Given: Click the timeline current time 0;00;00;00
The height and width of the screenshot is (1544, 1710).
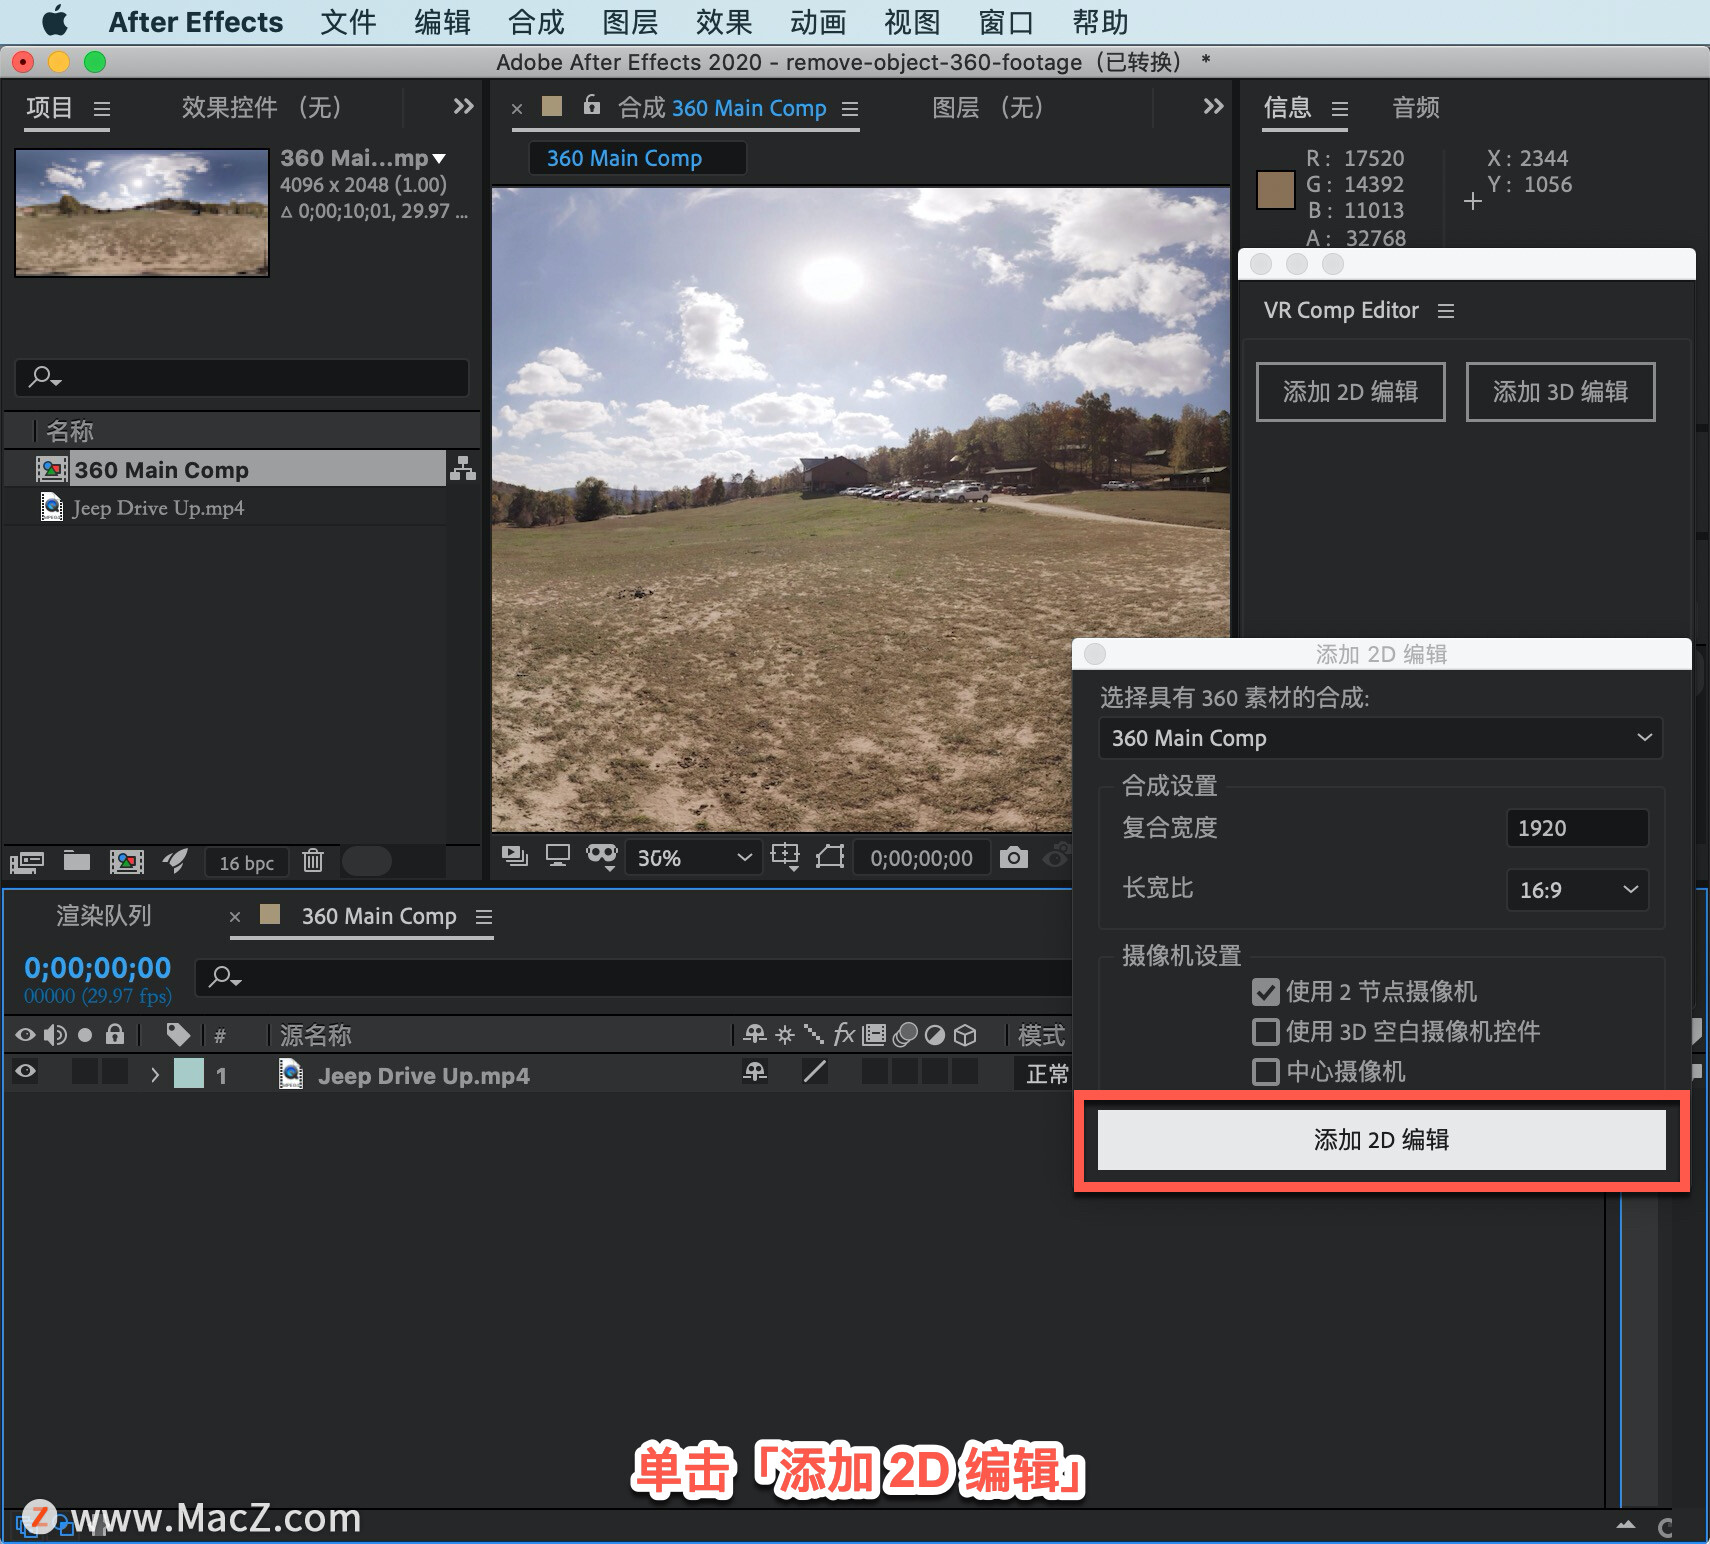Looking at the screenshot, I should [97, 968].
